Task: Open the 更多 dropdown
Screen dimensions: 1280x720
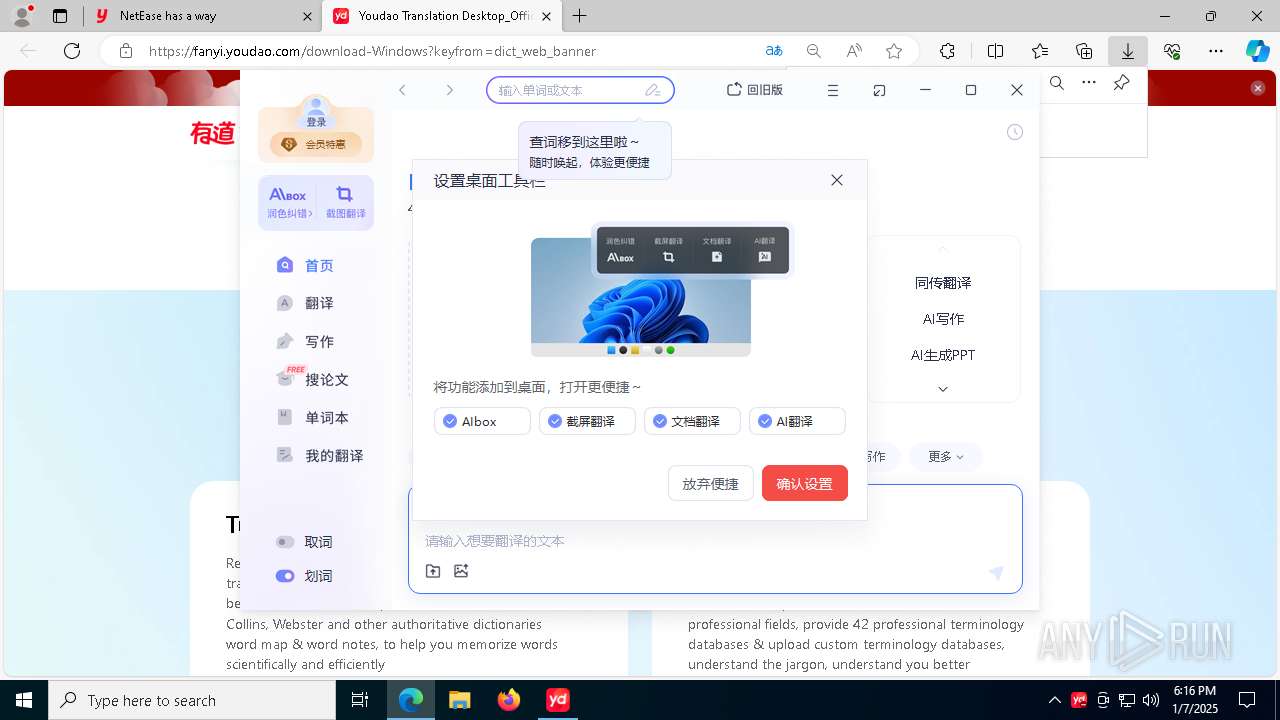Action: click(x=945, y=457)
